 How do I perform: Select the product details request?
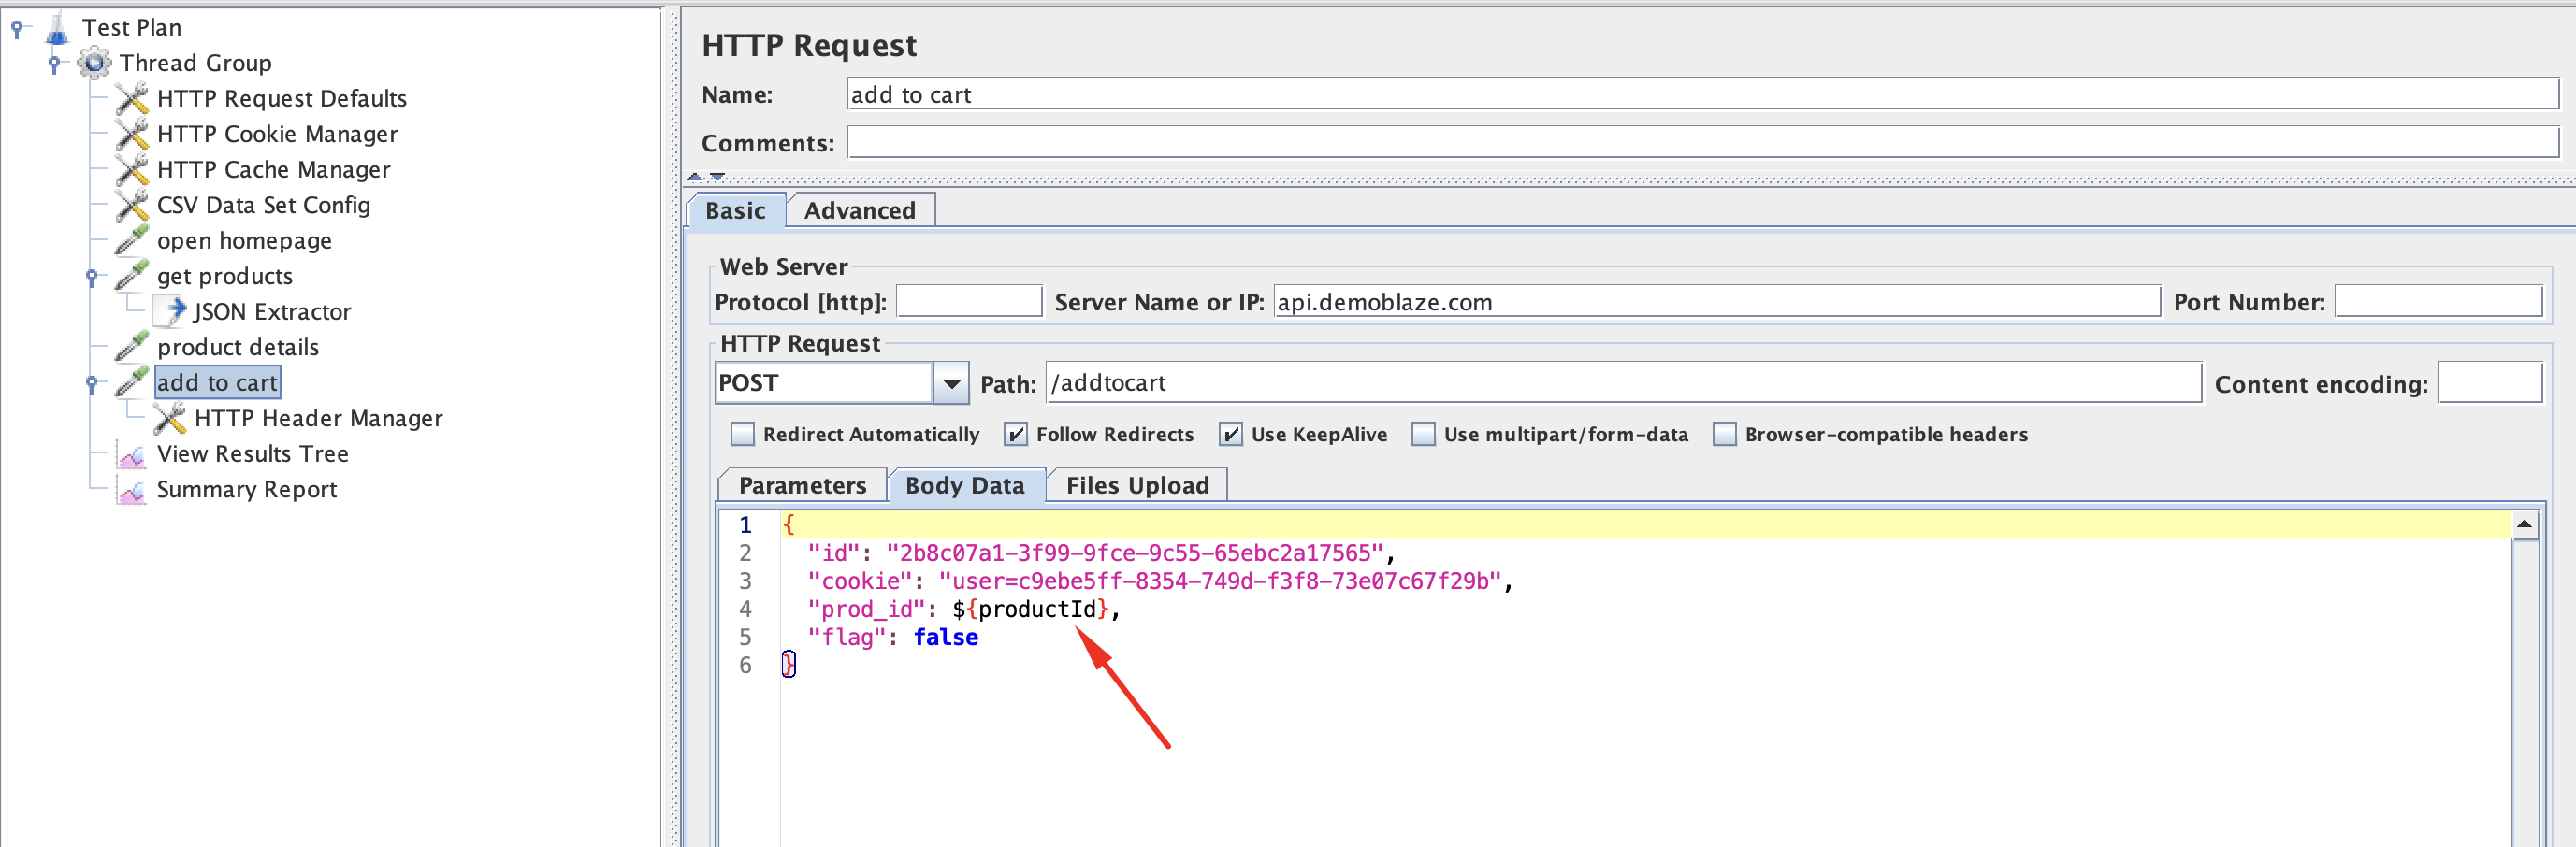coord(238,347)
